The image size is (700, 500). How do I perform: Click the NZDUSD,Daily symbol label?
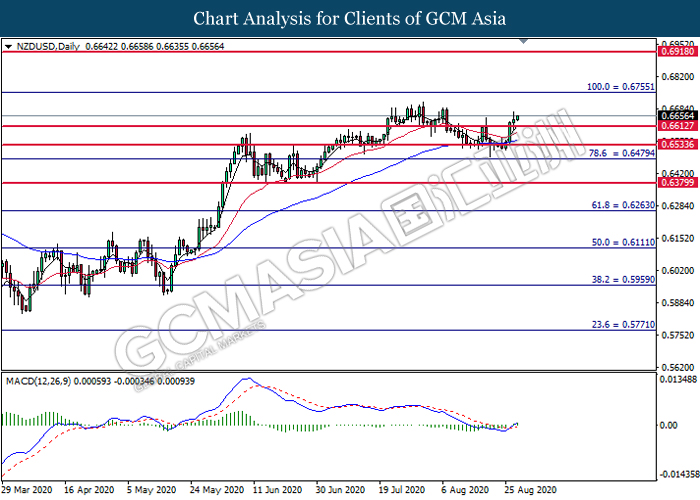point(48,46)
